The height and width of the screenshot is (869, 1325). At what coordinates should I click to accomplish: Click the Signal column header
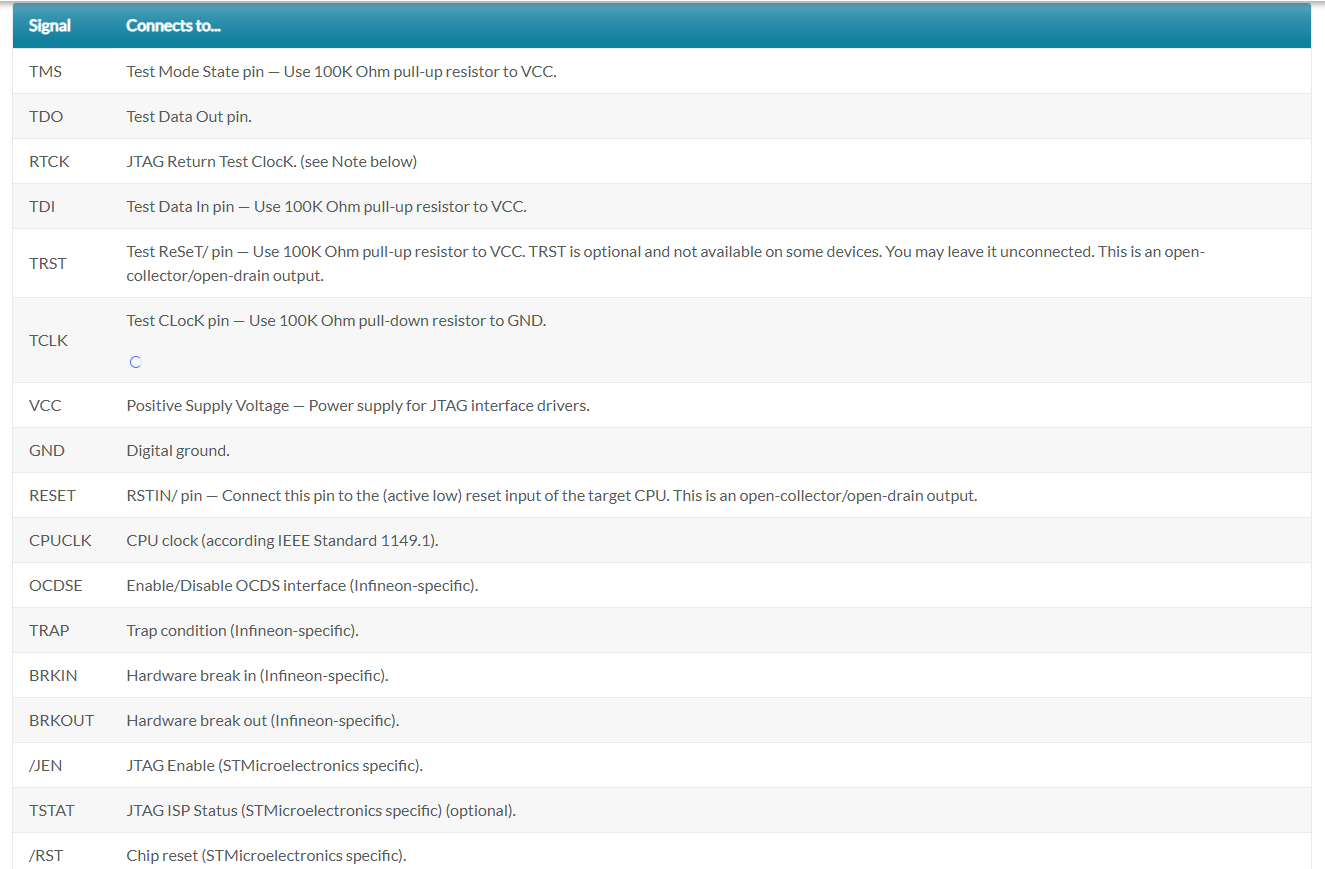pyautogui.click(x=50, y=26)
